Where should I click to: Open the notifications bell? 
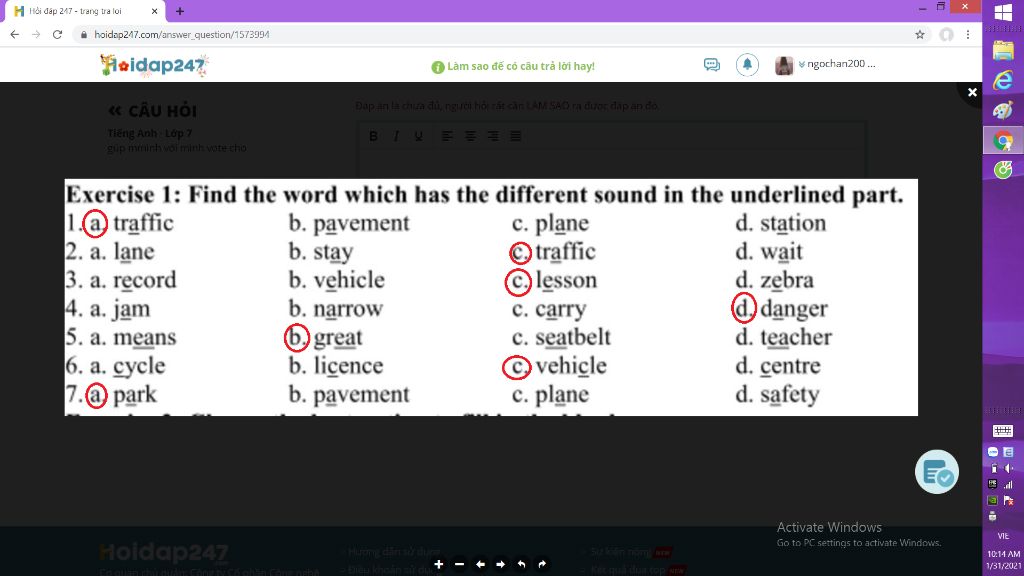747,65
